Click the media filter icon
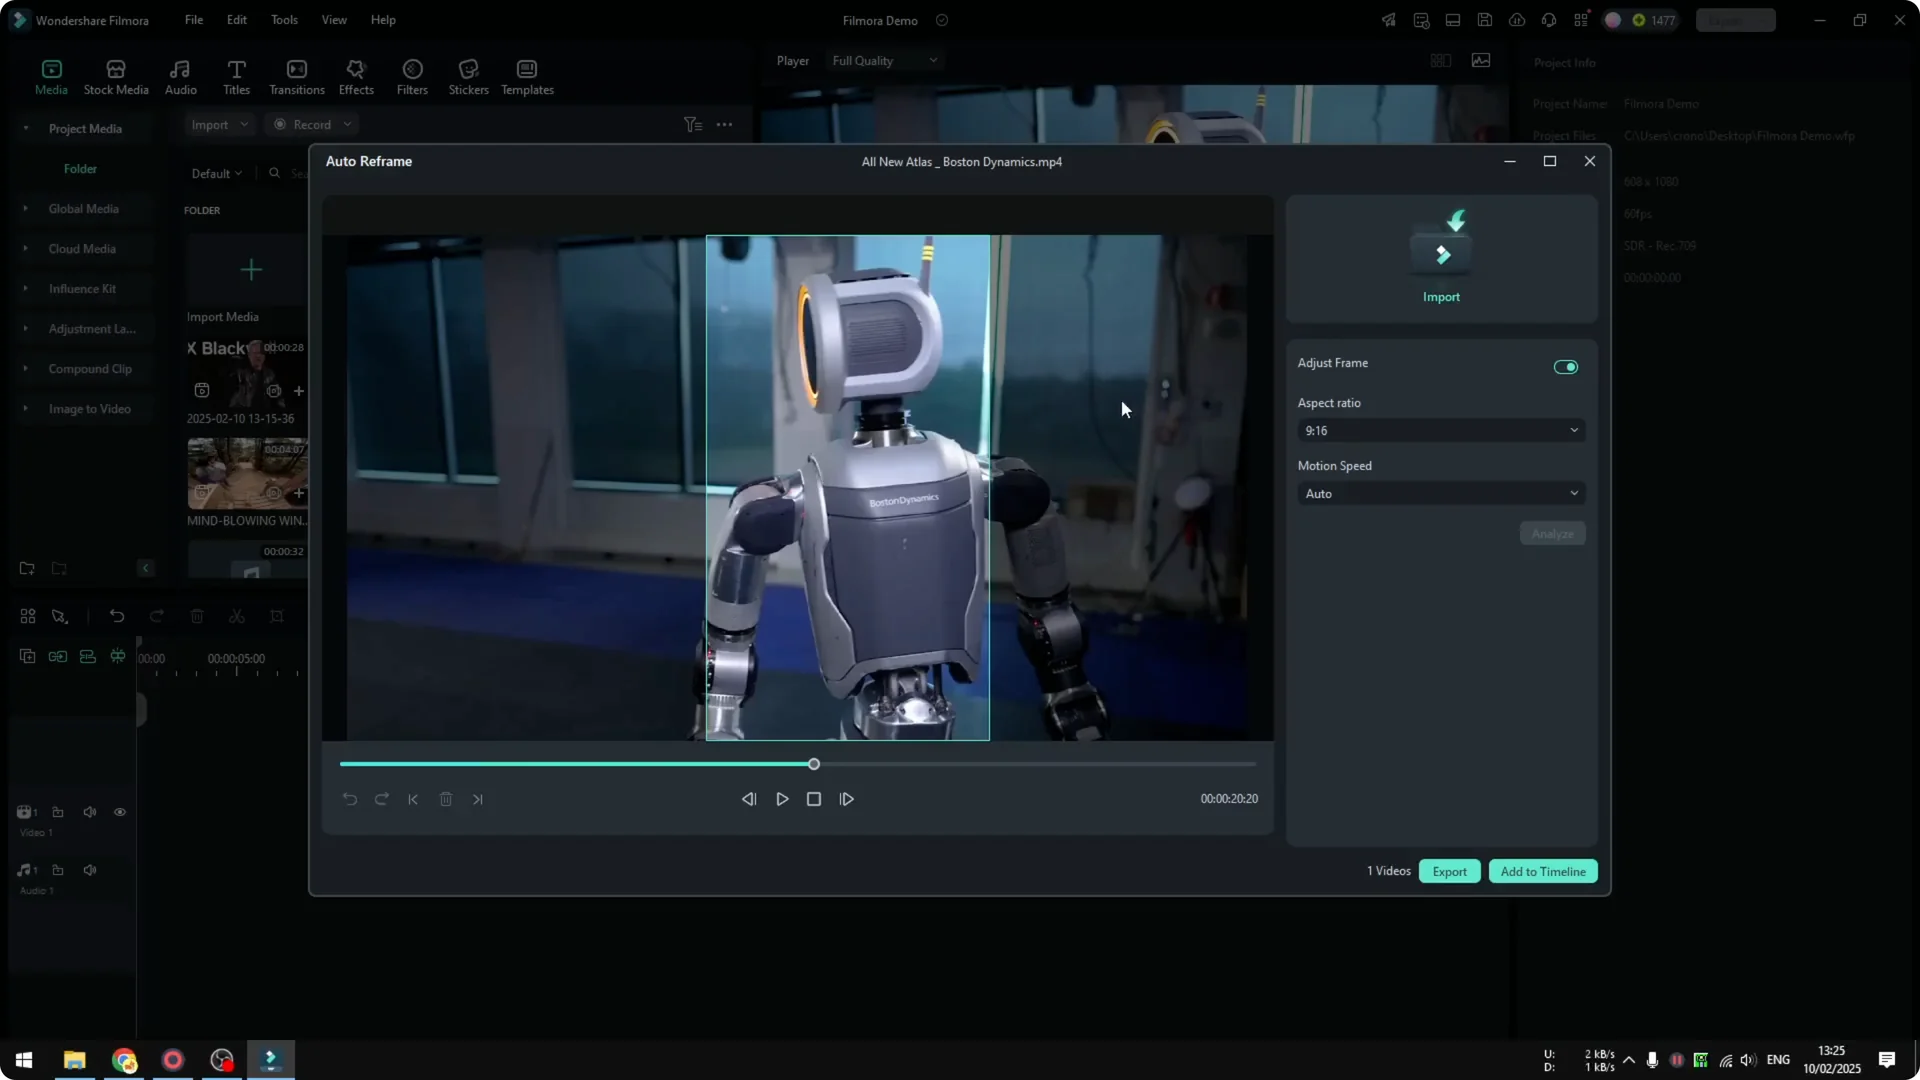The height and width of the screenshot is (1080, 1920). point(692,125)
